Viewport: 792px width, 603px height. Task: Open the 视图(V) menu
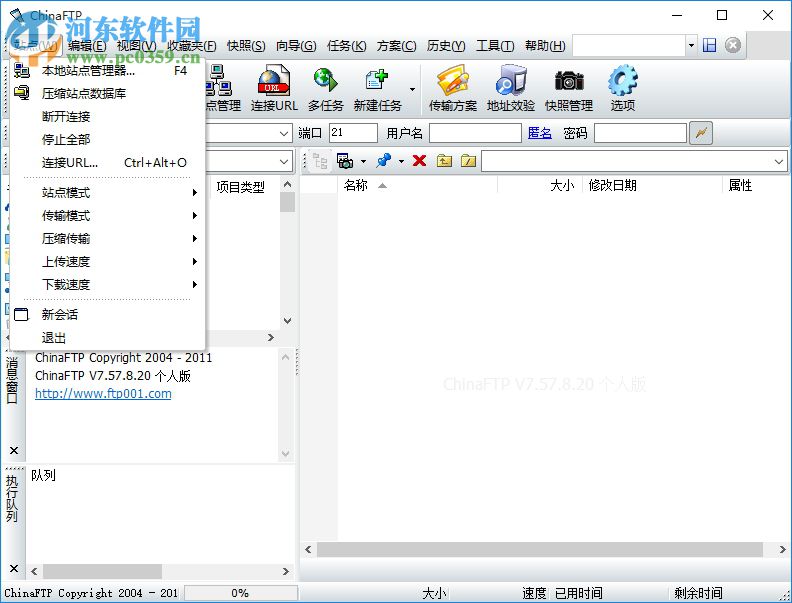click(x=136, y=46)
